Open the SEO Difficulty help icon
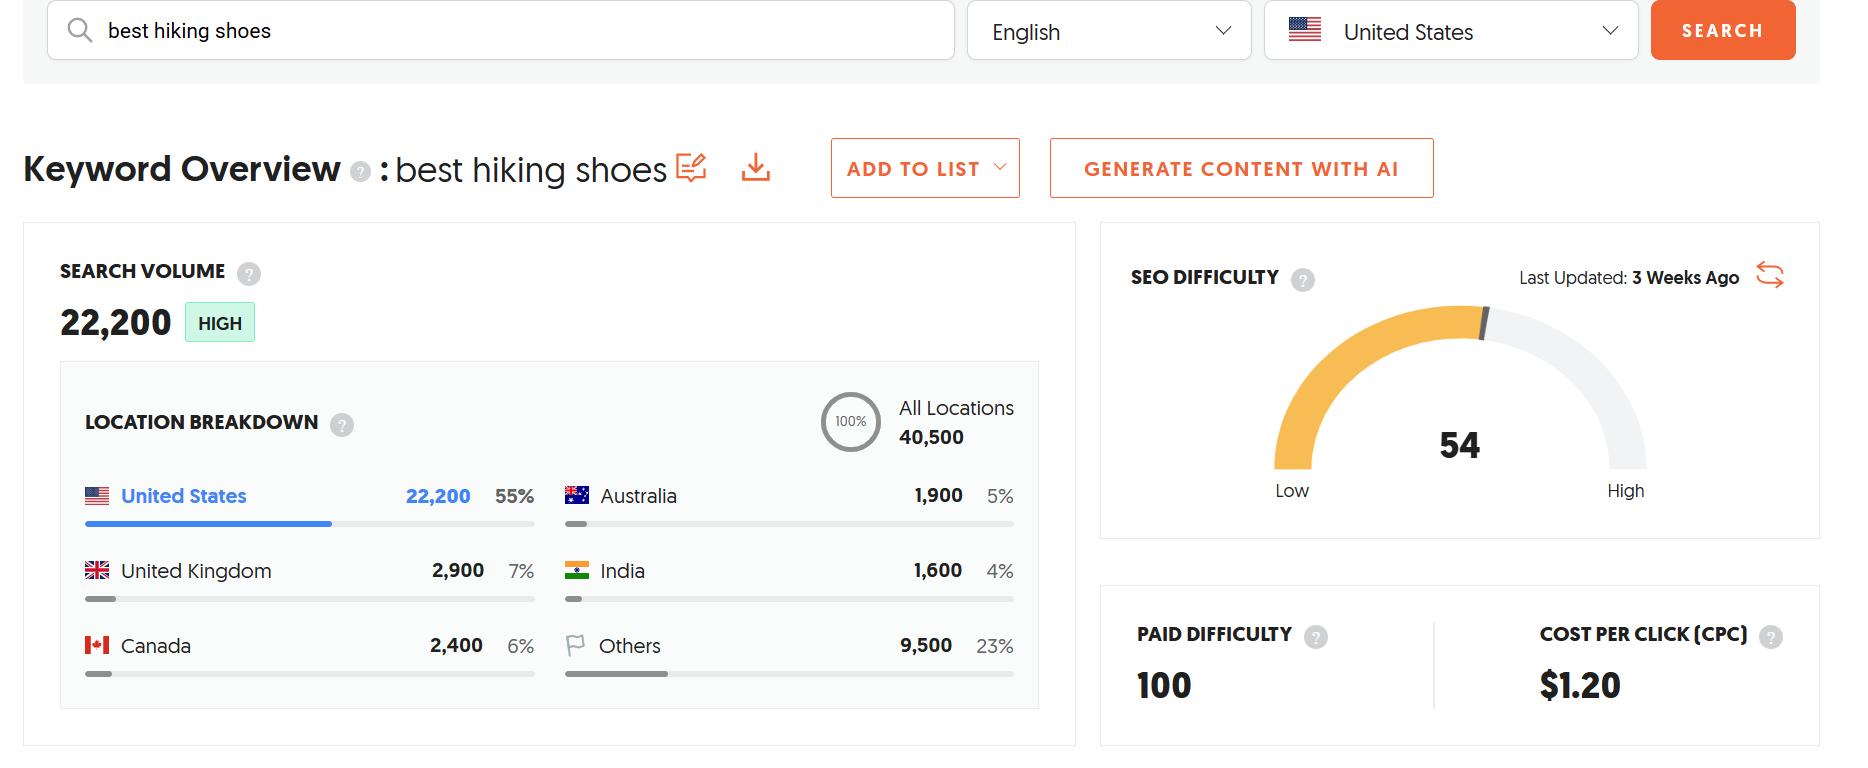Screen dimensions: 1868x768 1302,279
